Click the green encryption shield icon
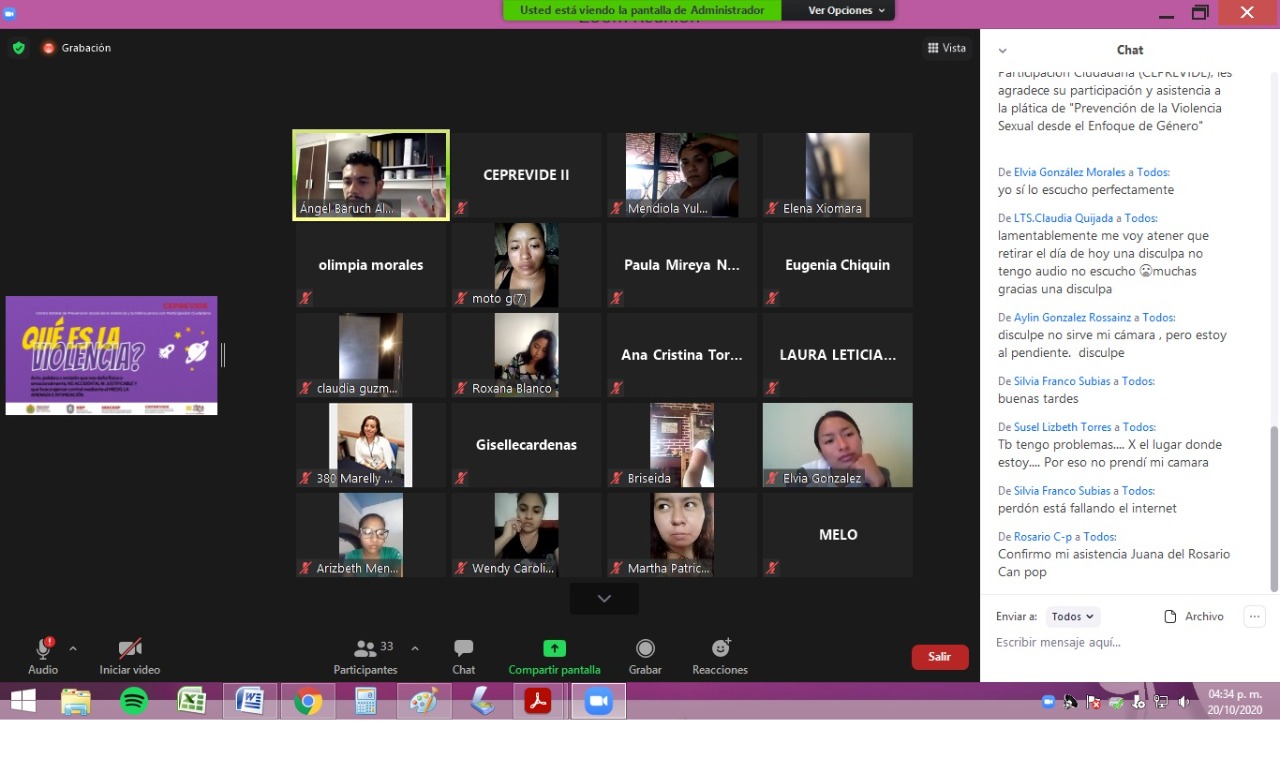Screen dimensions: 1280x758 (18, 48)
